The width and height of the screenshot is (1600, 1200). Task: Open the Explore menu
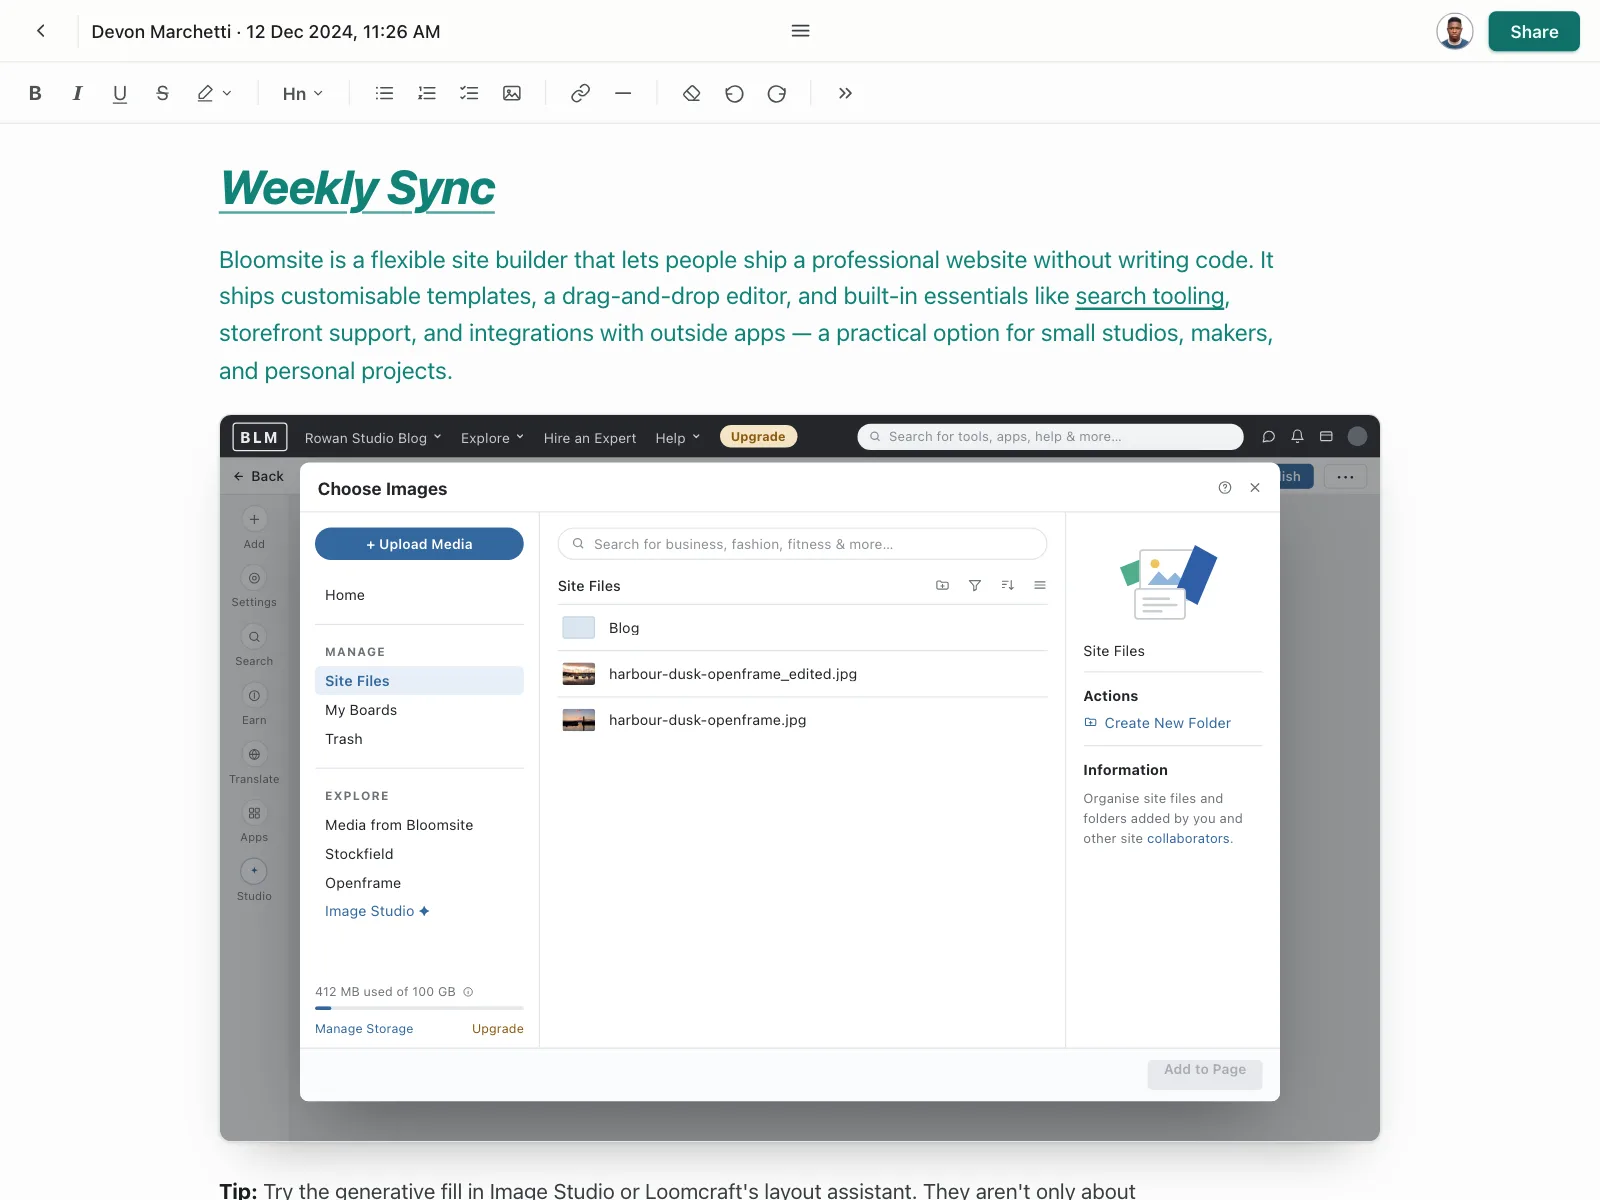pyautogui.click(x=492, y=438)
